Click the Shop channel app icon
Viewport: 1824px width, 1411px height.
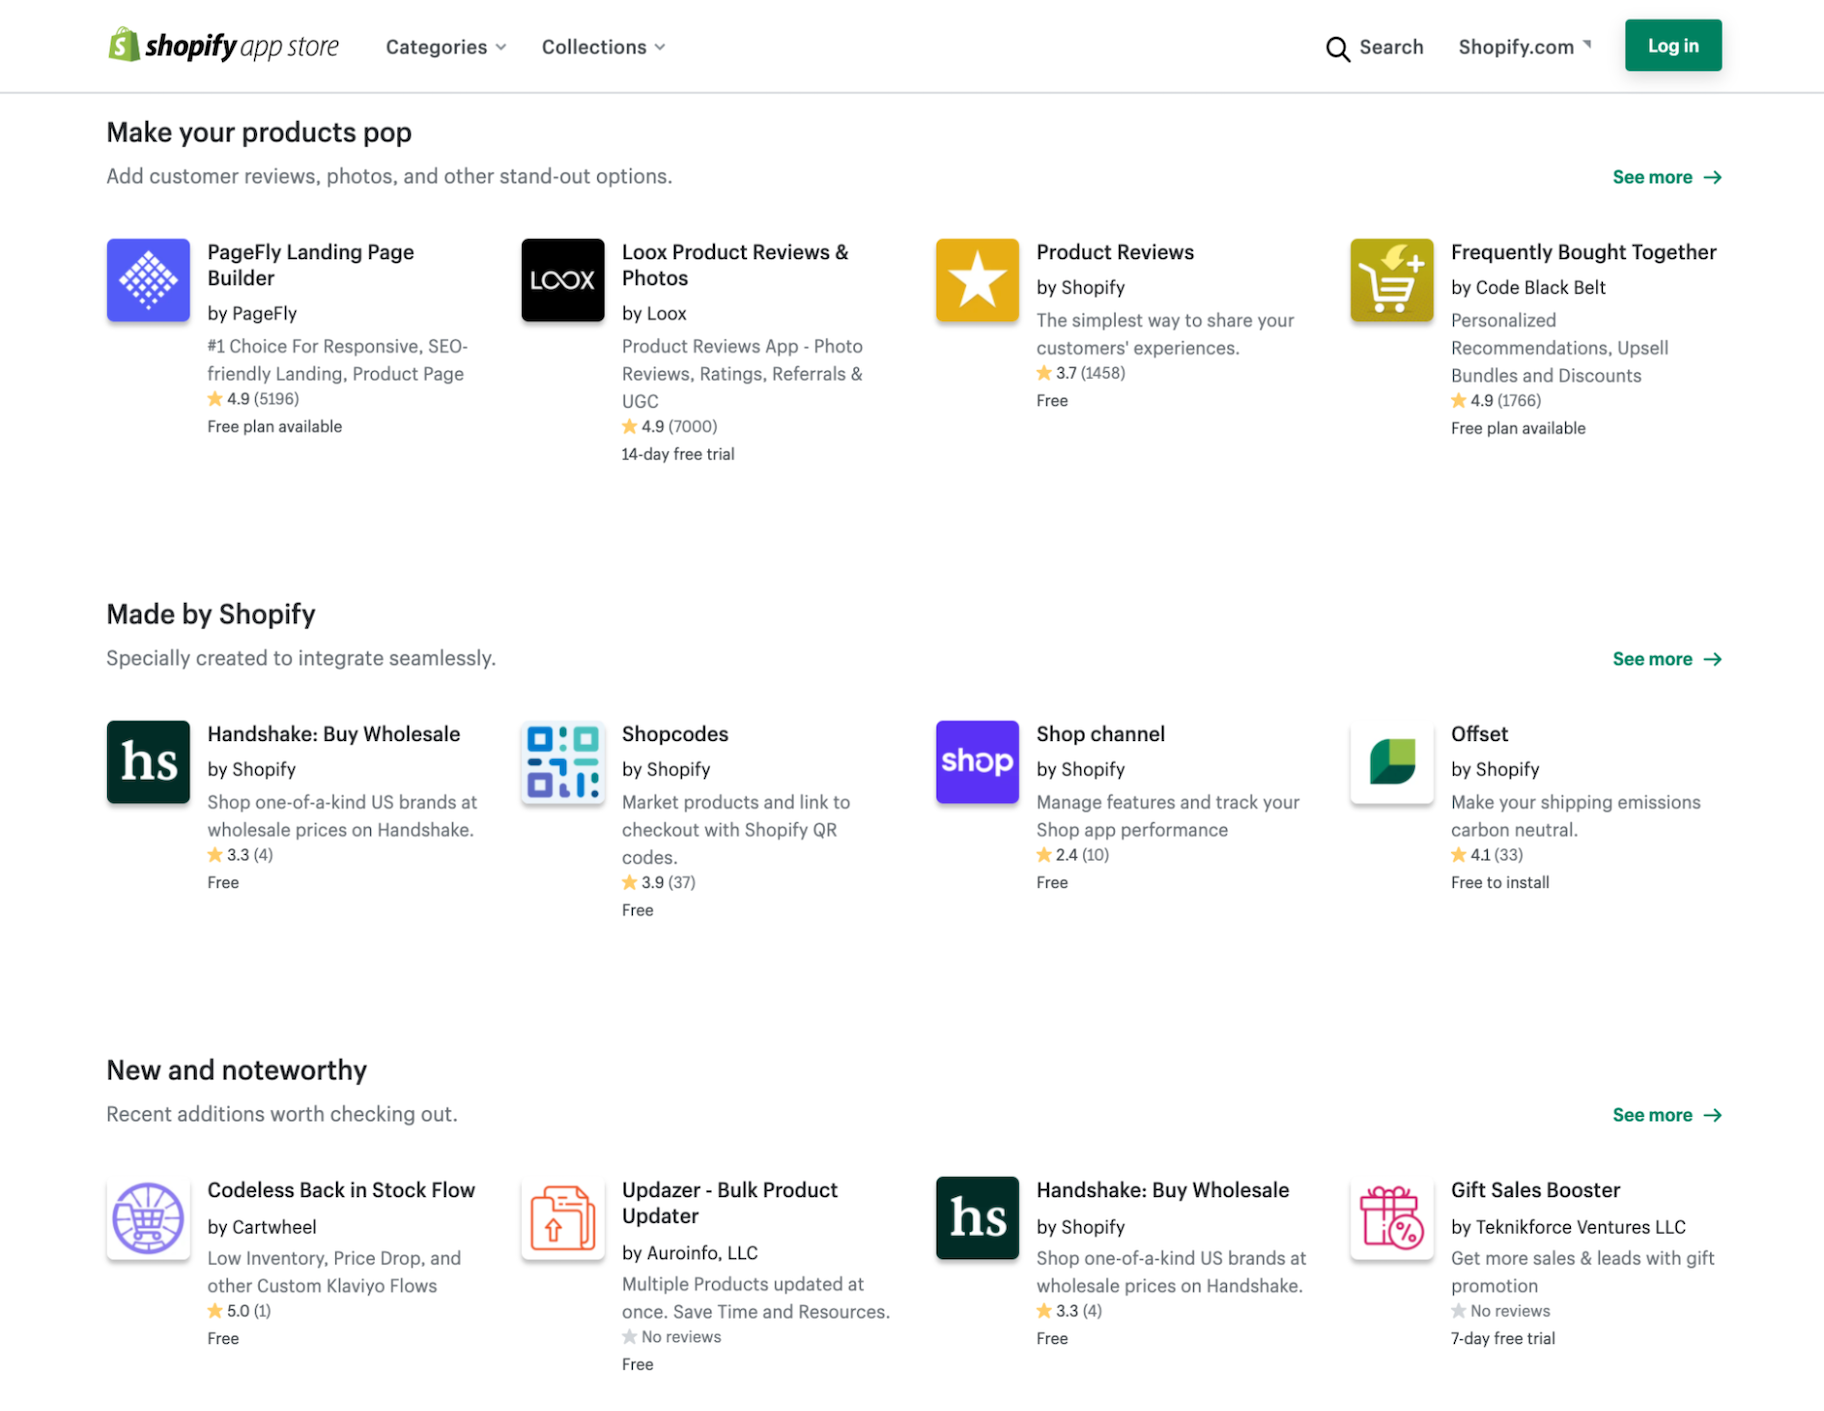coord(977,762)
